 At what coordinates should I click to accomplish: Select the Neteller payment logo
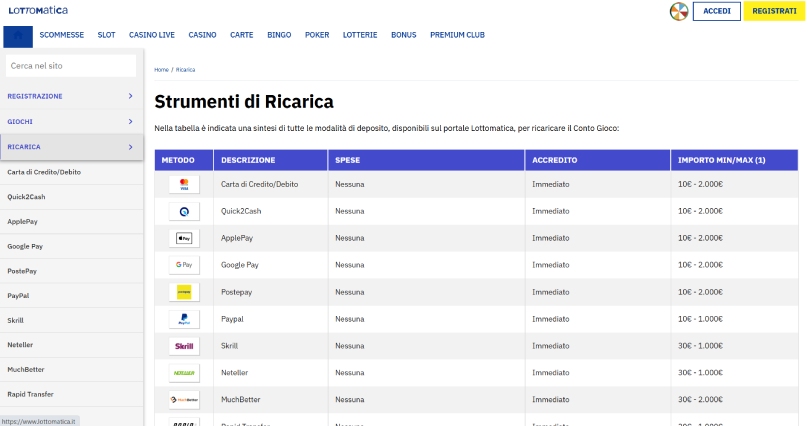tap(184, 372)
